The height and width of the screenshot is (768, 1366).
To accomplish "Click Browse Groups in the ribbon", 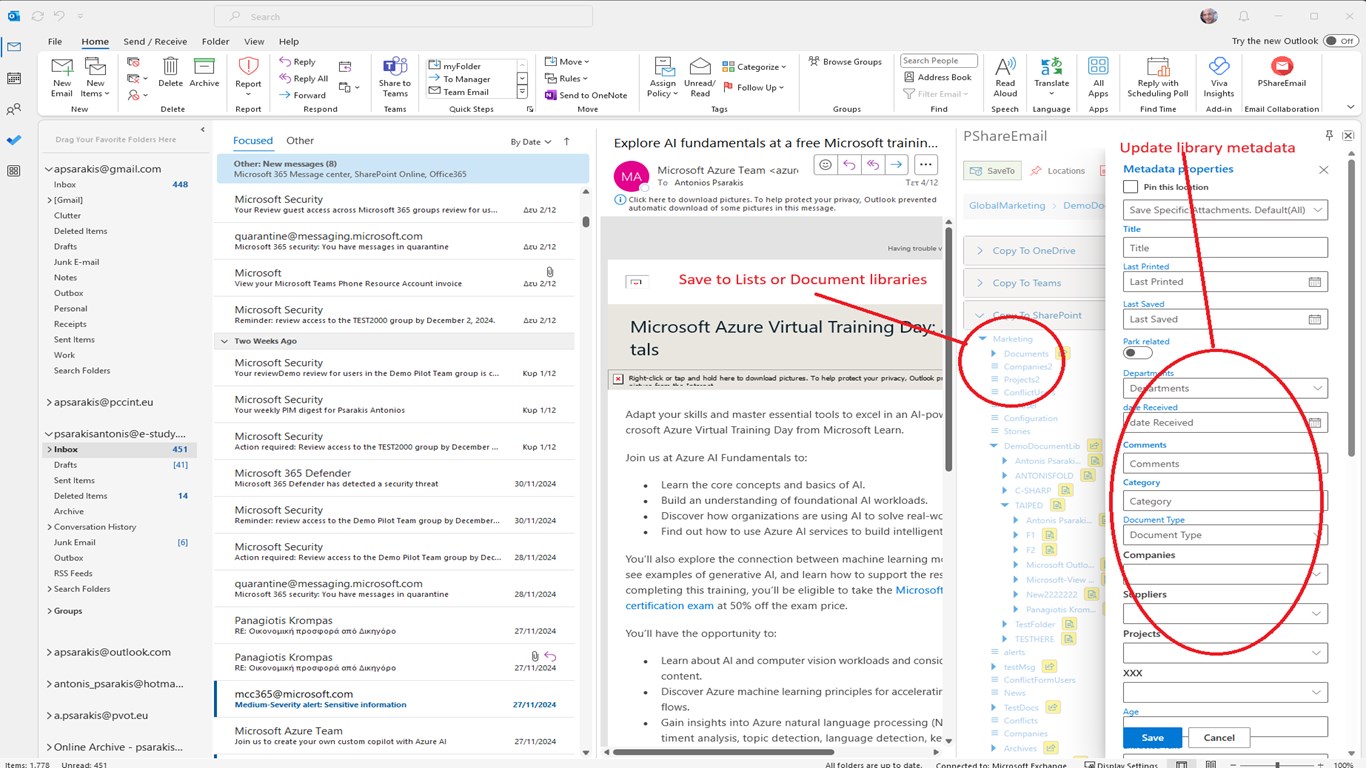I will 845,61.
